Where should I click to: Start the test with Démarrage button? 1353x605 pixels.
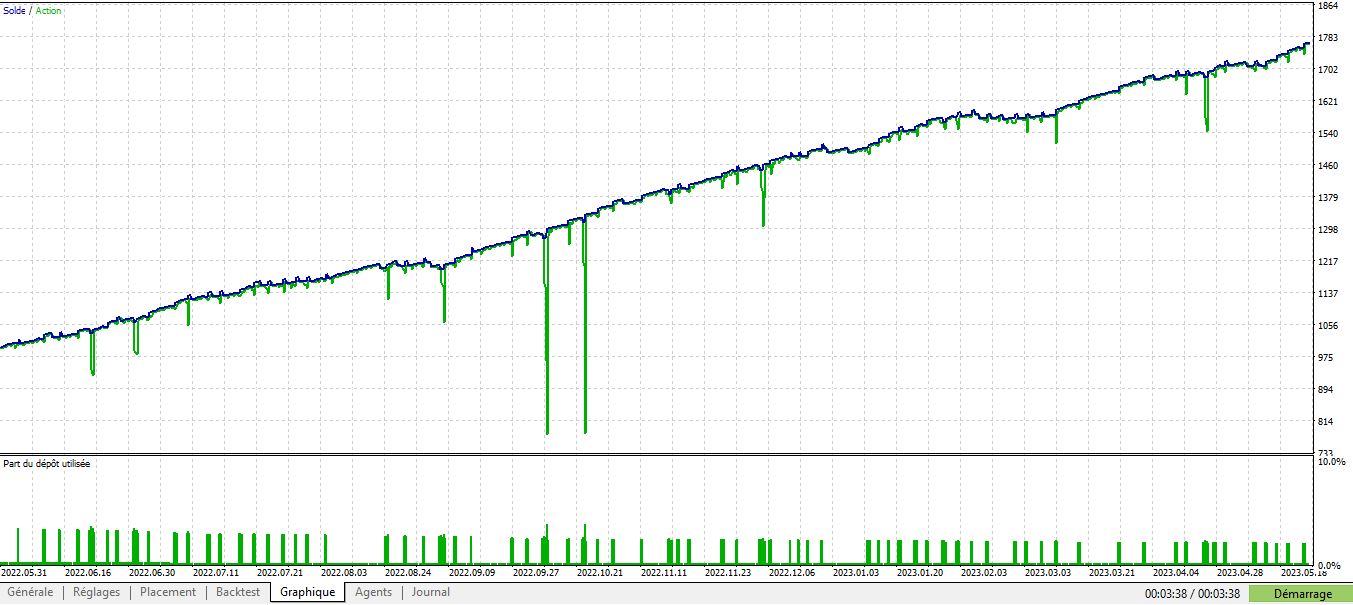tap(1300, 594)
